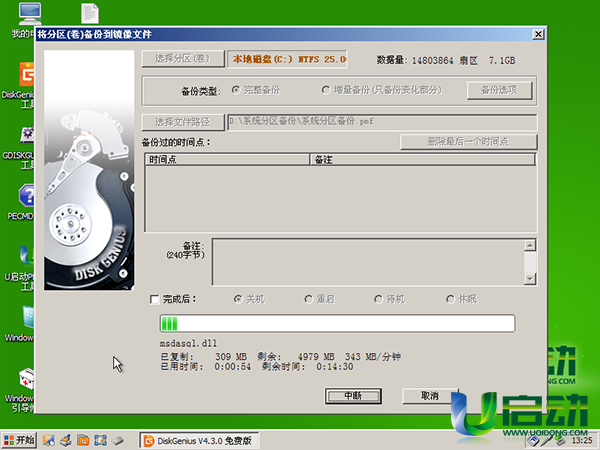Viewport: 600px width, 450px height.
Task: Open the orange folder search quick launch icon
Action: pos(83,440)
